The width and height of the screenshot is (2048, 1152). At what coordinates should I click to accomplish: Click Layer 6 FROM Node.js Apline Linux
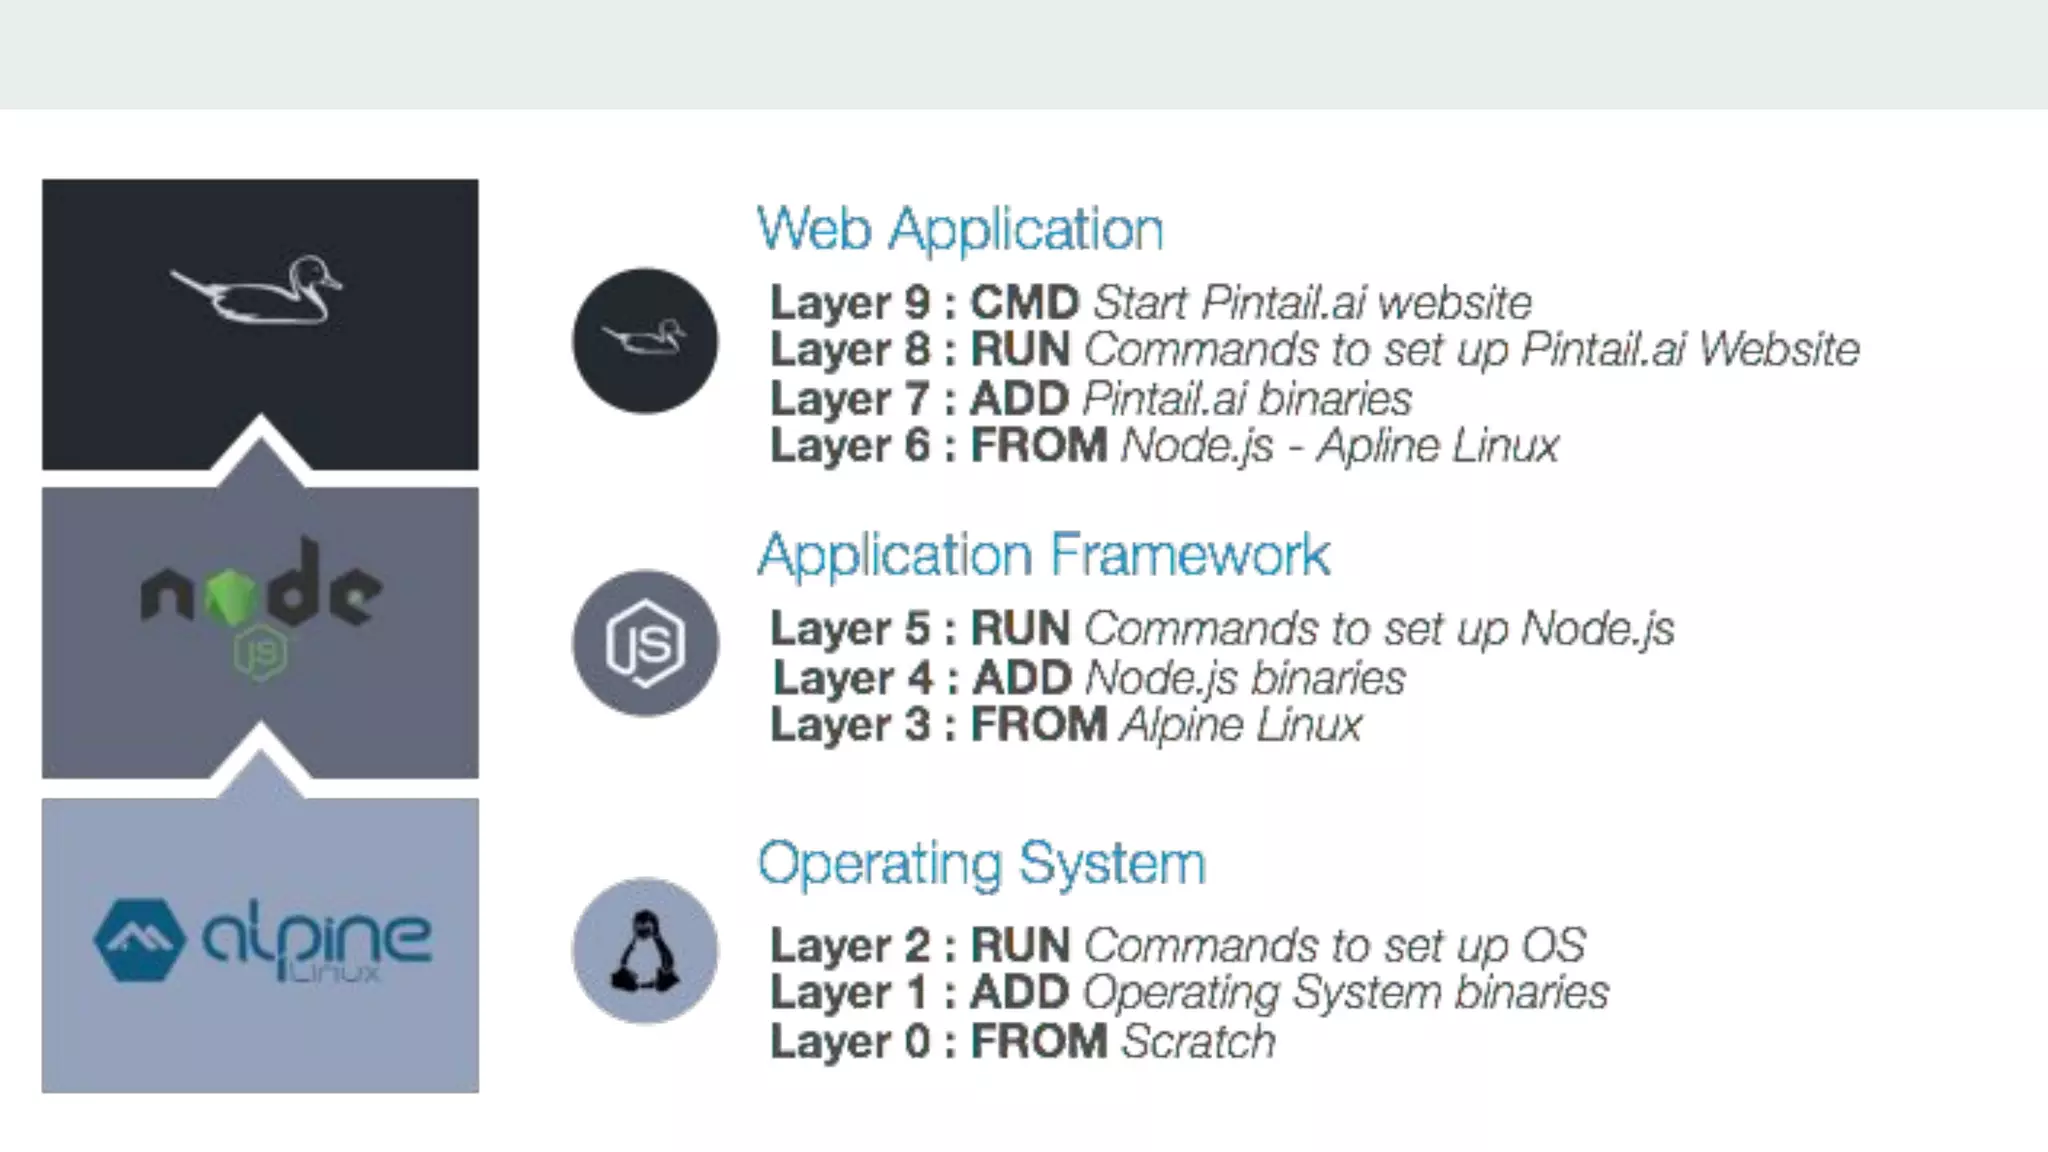click(1164, 446)
